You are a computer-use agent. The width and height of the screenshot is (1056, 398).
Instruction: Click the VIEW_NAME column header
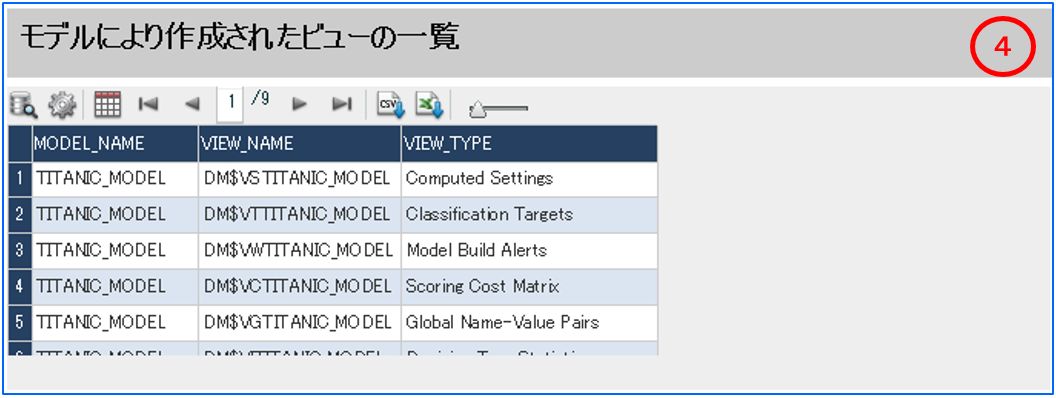(300, 143)
